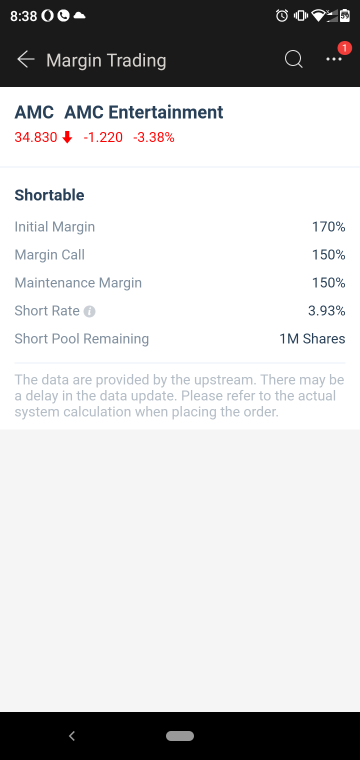Viewport: 360px width, 760px height.
Task: Select the Initial Margin row
Action: pos(180,227)
